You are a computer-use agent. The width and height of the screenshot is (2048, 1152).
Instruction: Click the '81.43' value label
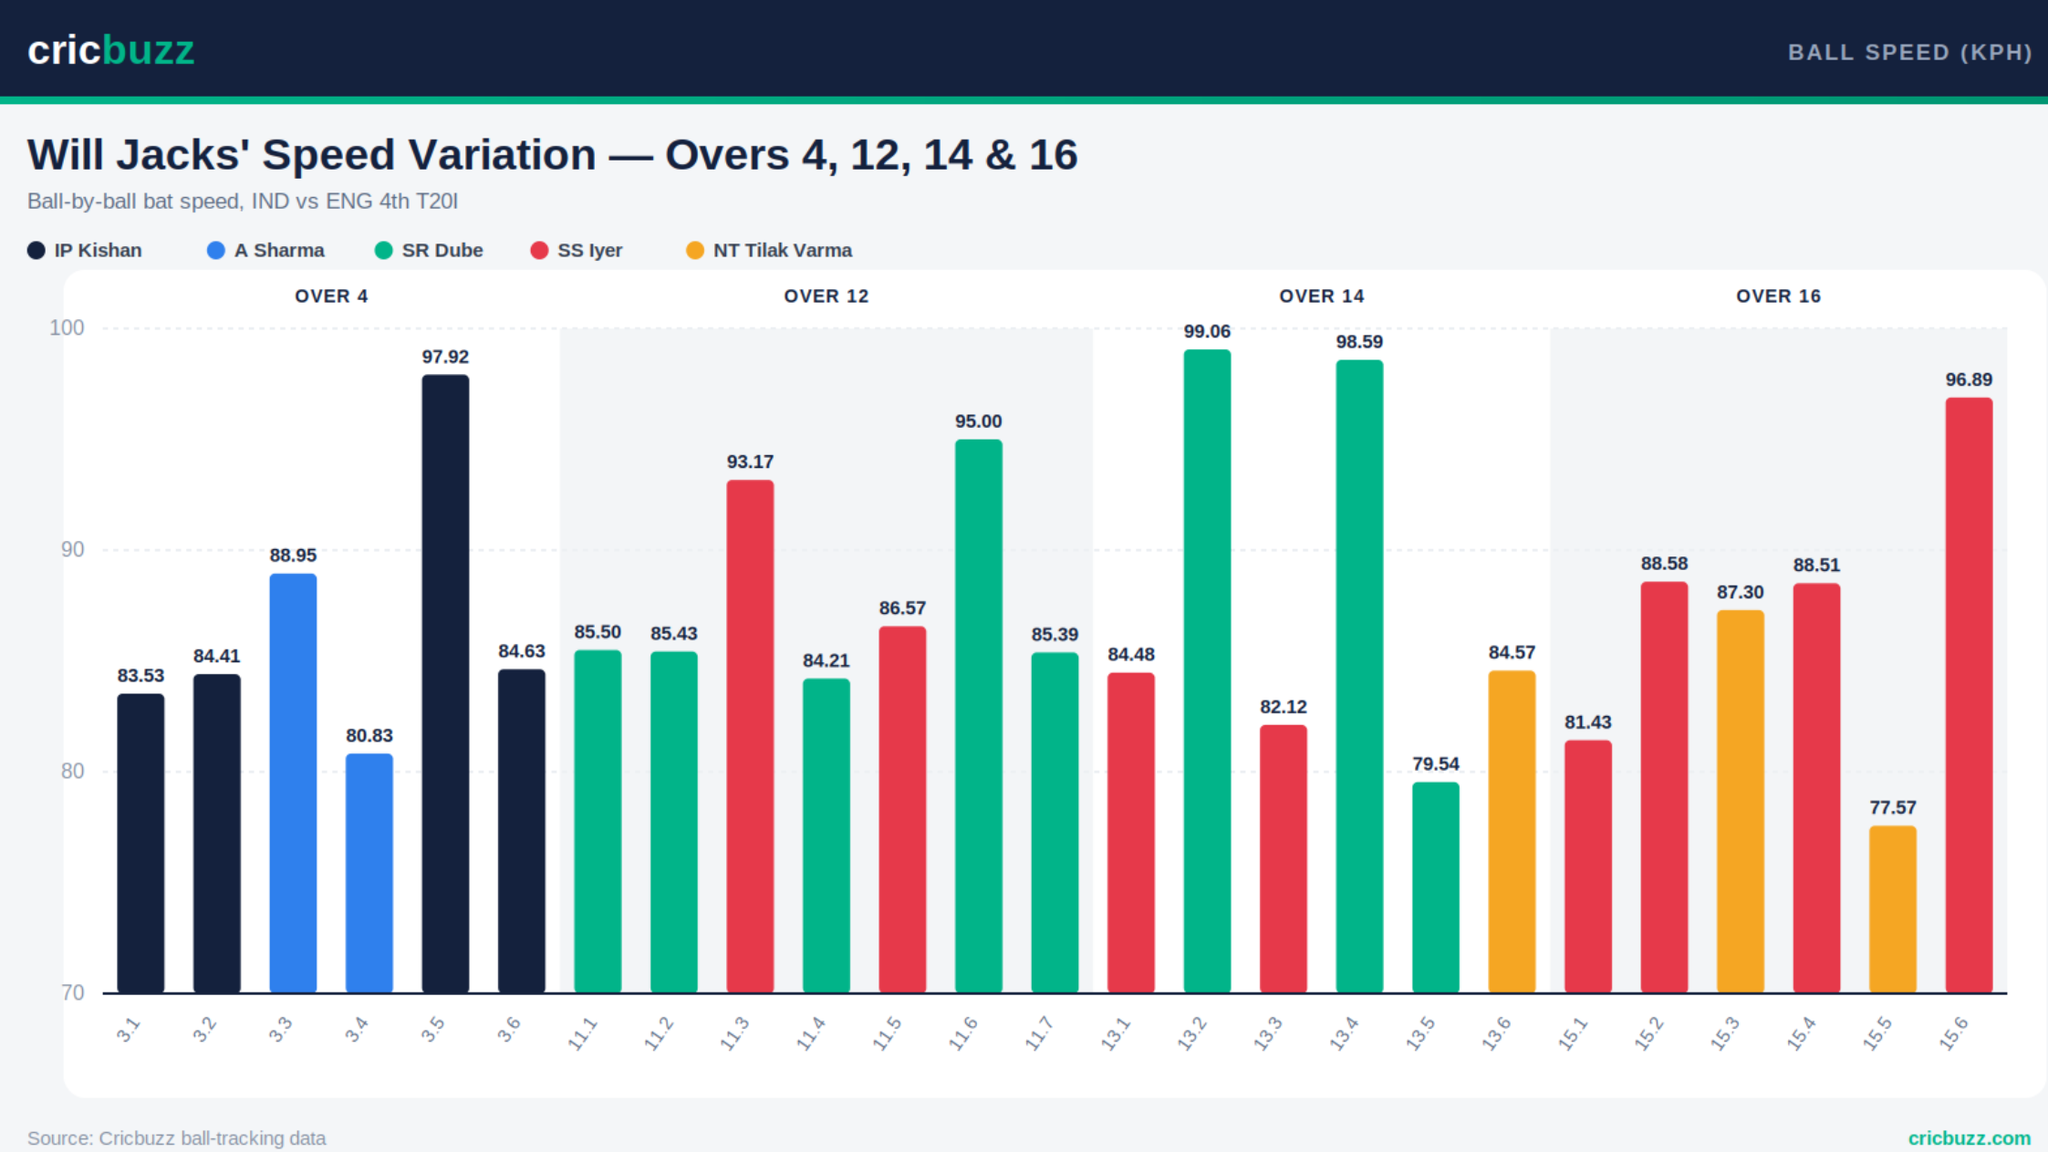pyautogui.click(x=1588, y=722)
